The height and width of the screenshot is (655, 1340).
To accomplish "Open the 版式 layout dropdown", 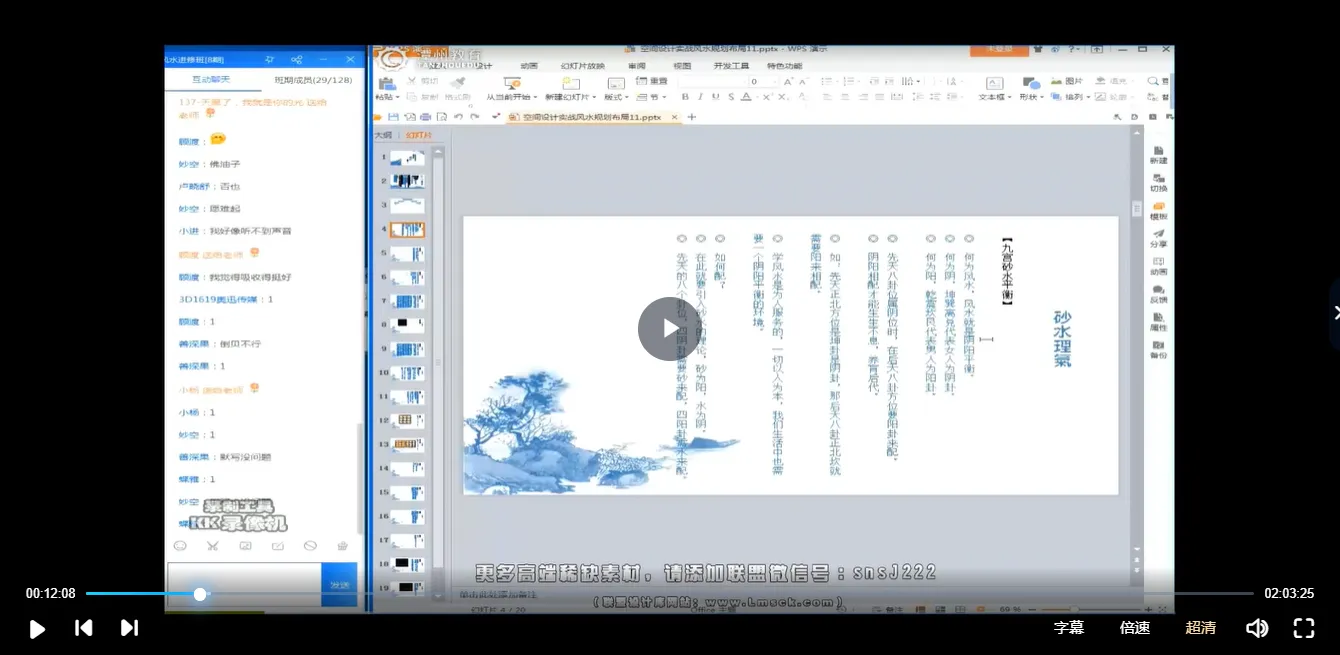I will tap(616, 97).
